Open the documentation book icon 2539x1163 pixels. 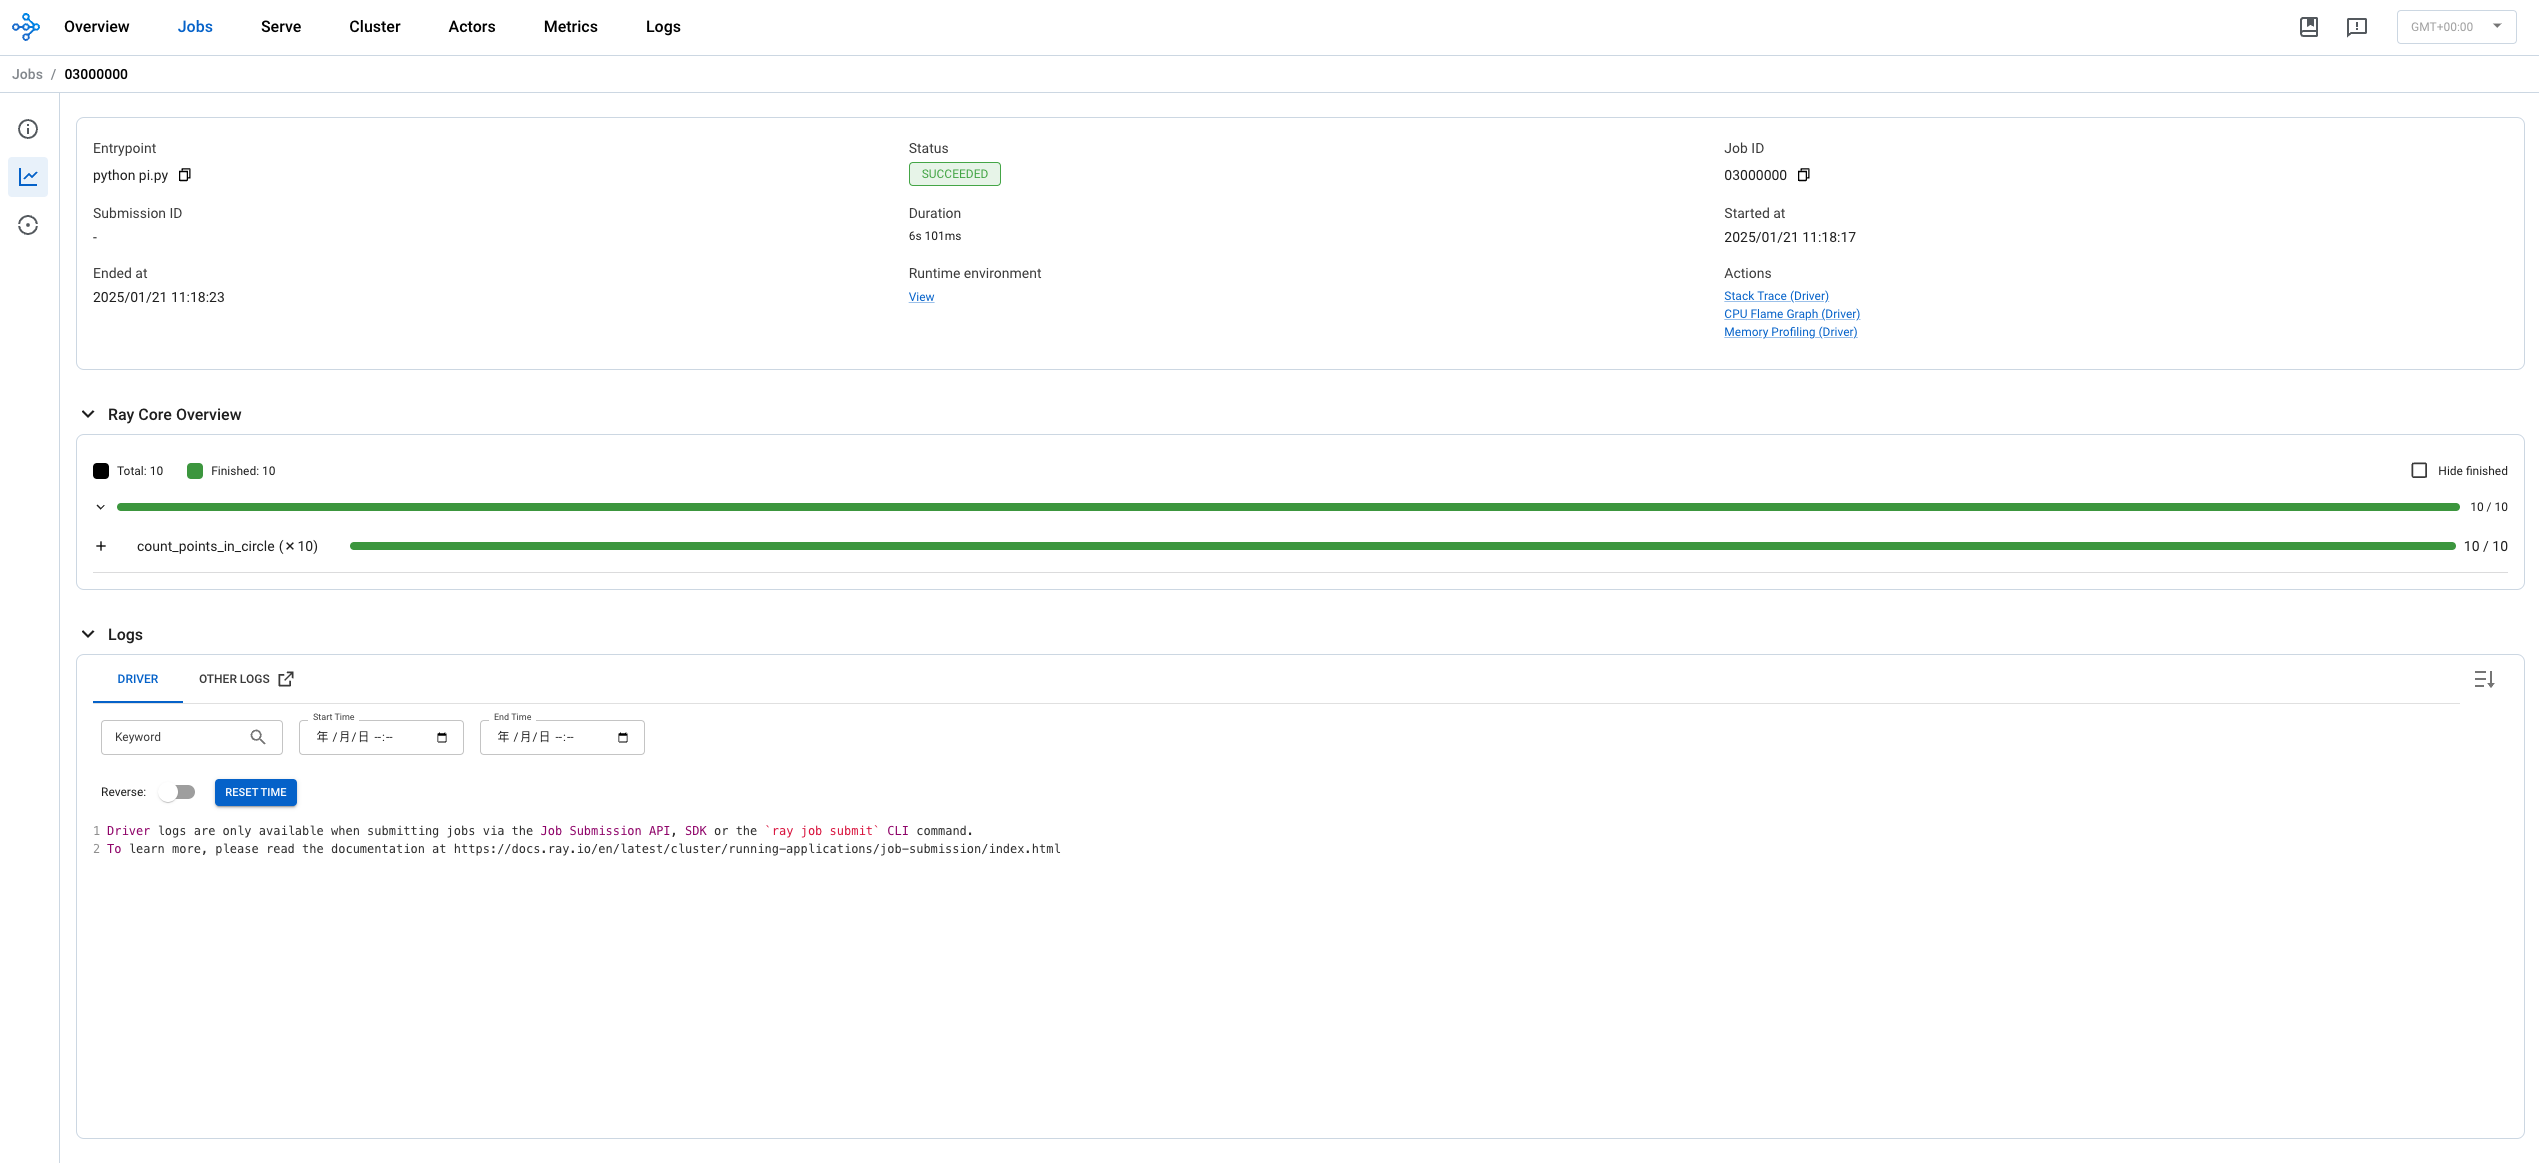(2308, 27)
